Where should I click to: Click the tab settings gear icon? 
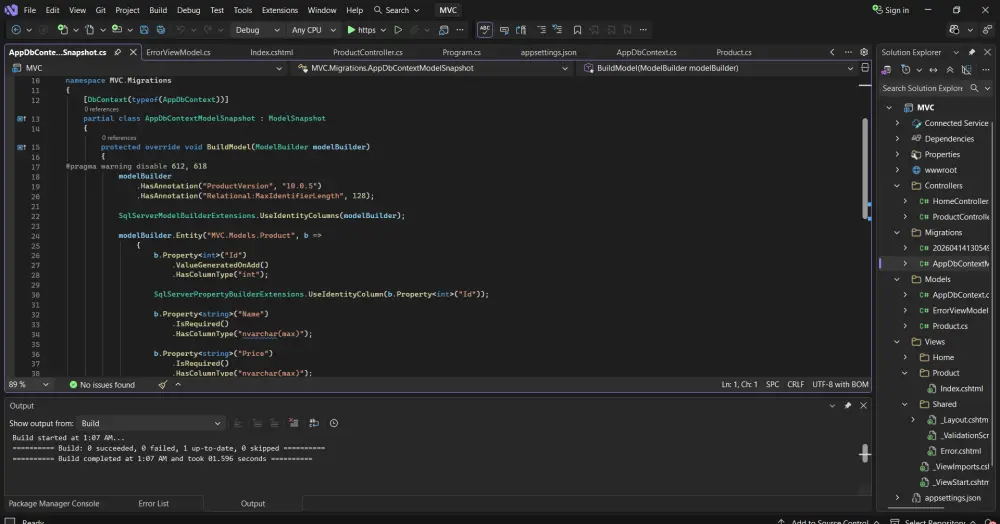tap(864, 52)
